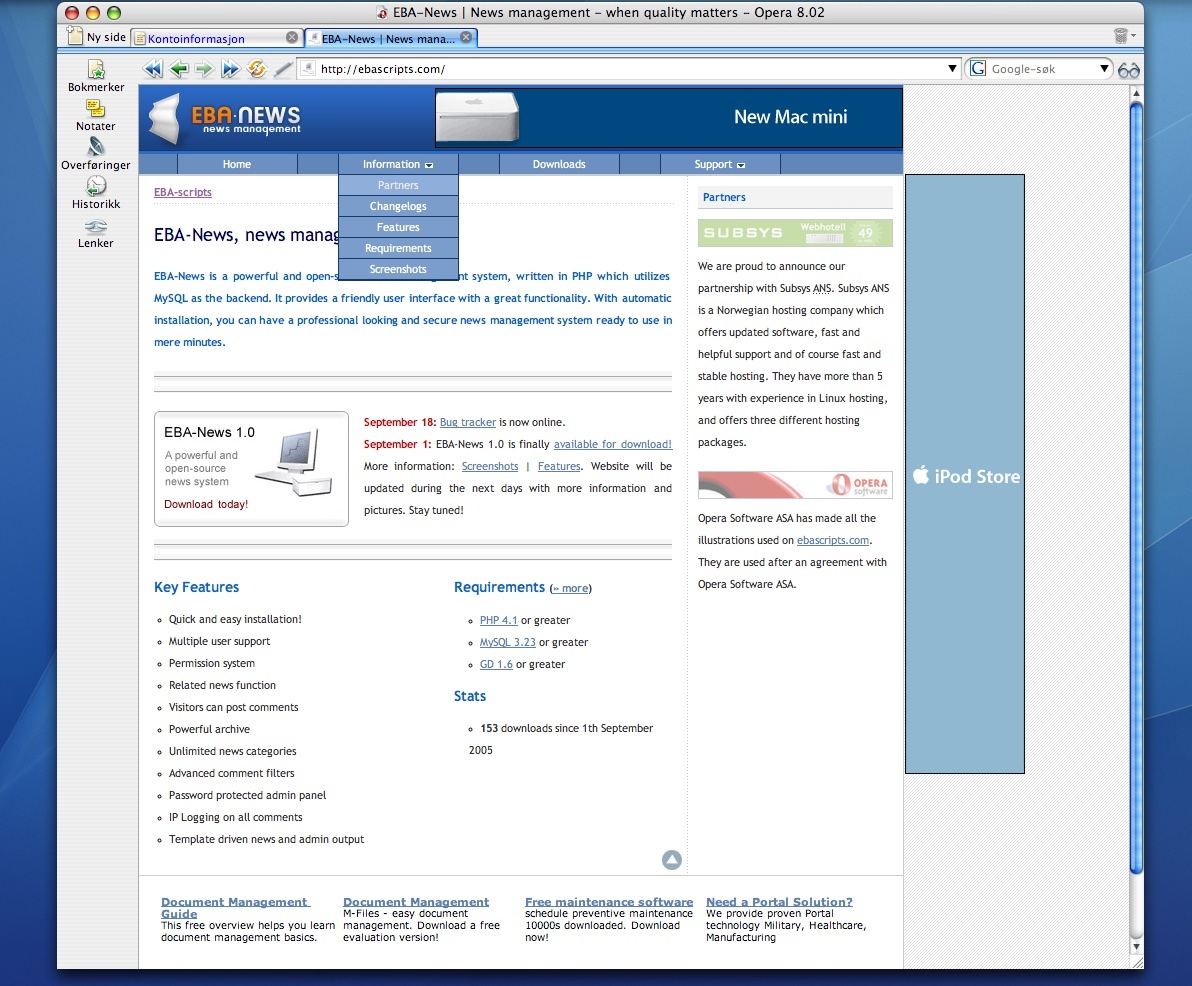1192x986 pixels.
Task: Click the 'Key Features' heading
Action: click(196, 587)
